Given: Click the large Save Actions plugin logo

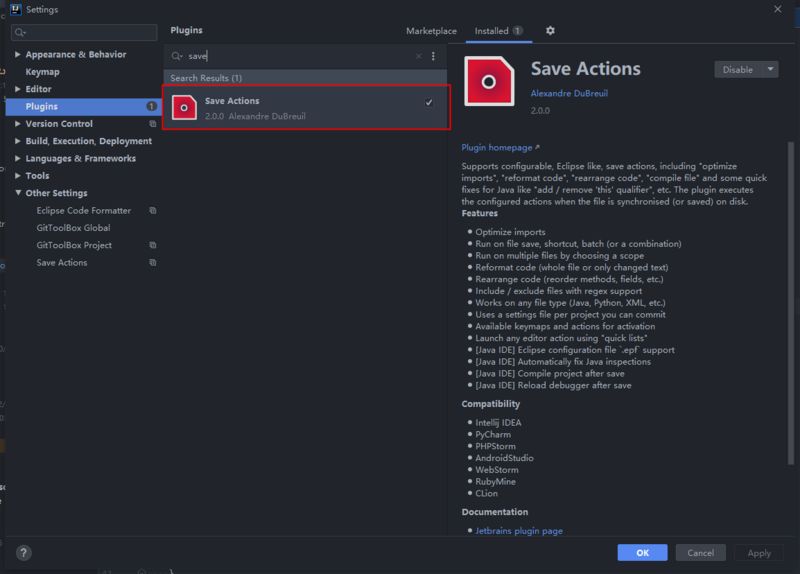Looking at the screenshot, I should [x=489, y=81].
